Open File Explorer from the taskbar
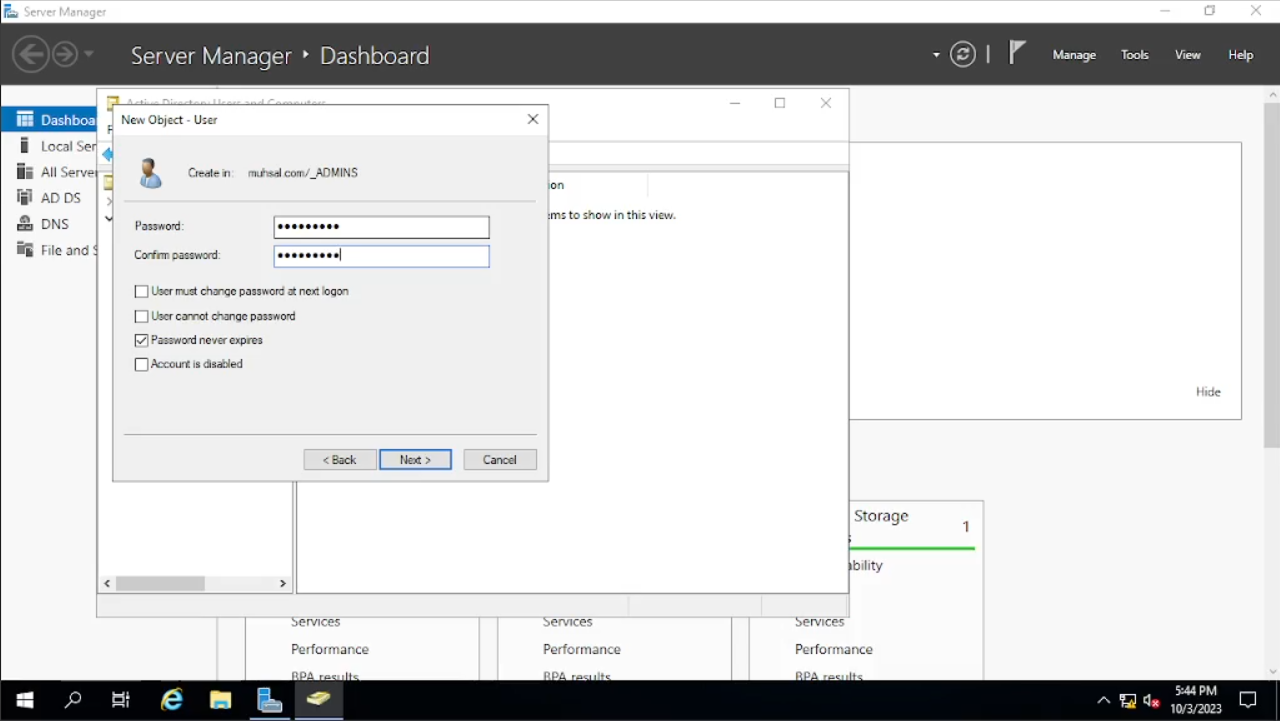This screenshot has width=1280, height=721. pyautogui.click(x=221, y=700)
